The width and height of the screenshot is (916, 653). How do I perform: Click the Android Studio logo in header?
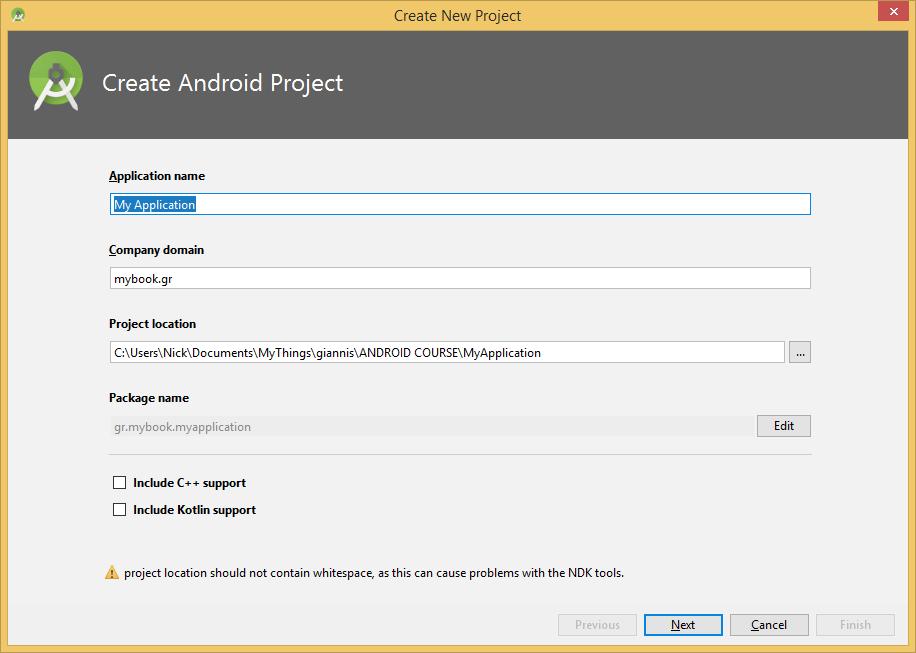[x=56, y=81]
